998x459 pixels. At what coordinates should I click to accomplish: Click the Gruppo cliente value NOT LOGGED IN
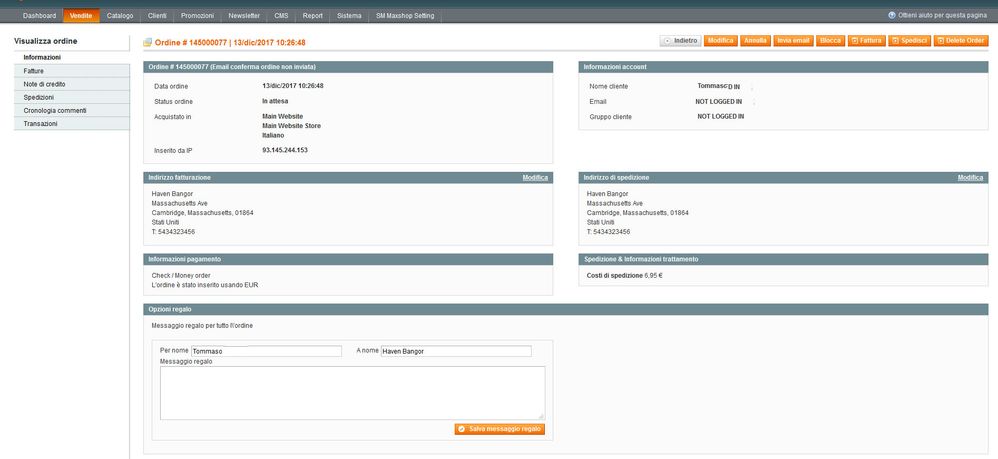coord(720,117)
